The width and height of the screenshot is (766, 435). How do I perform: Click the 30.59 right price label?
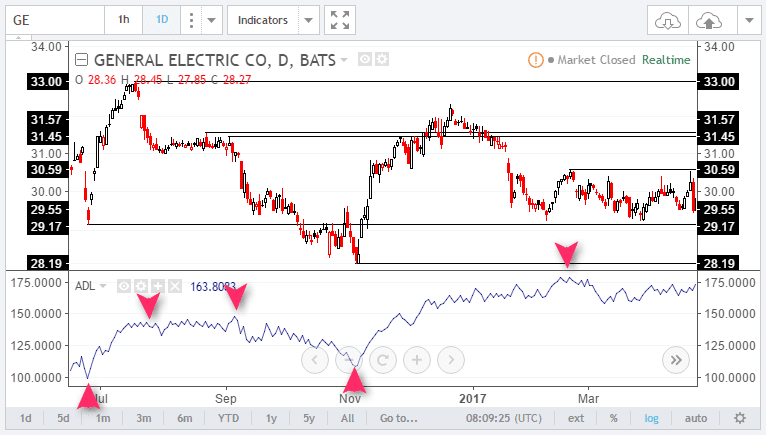click(718, 170)
